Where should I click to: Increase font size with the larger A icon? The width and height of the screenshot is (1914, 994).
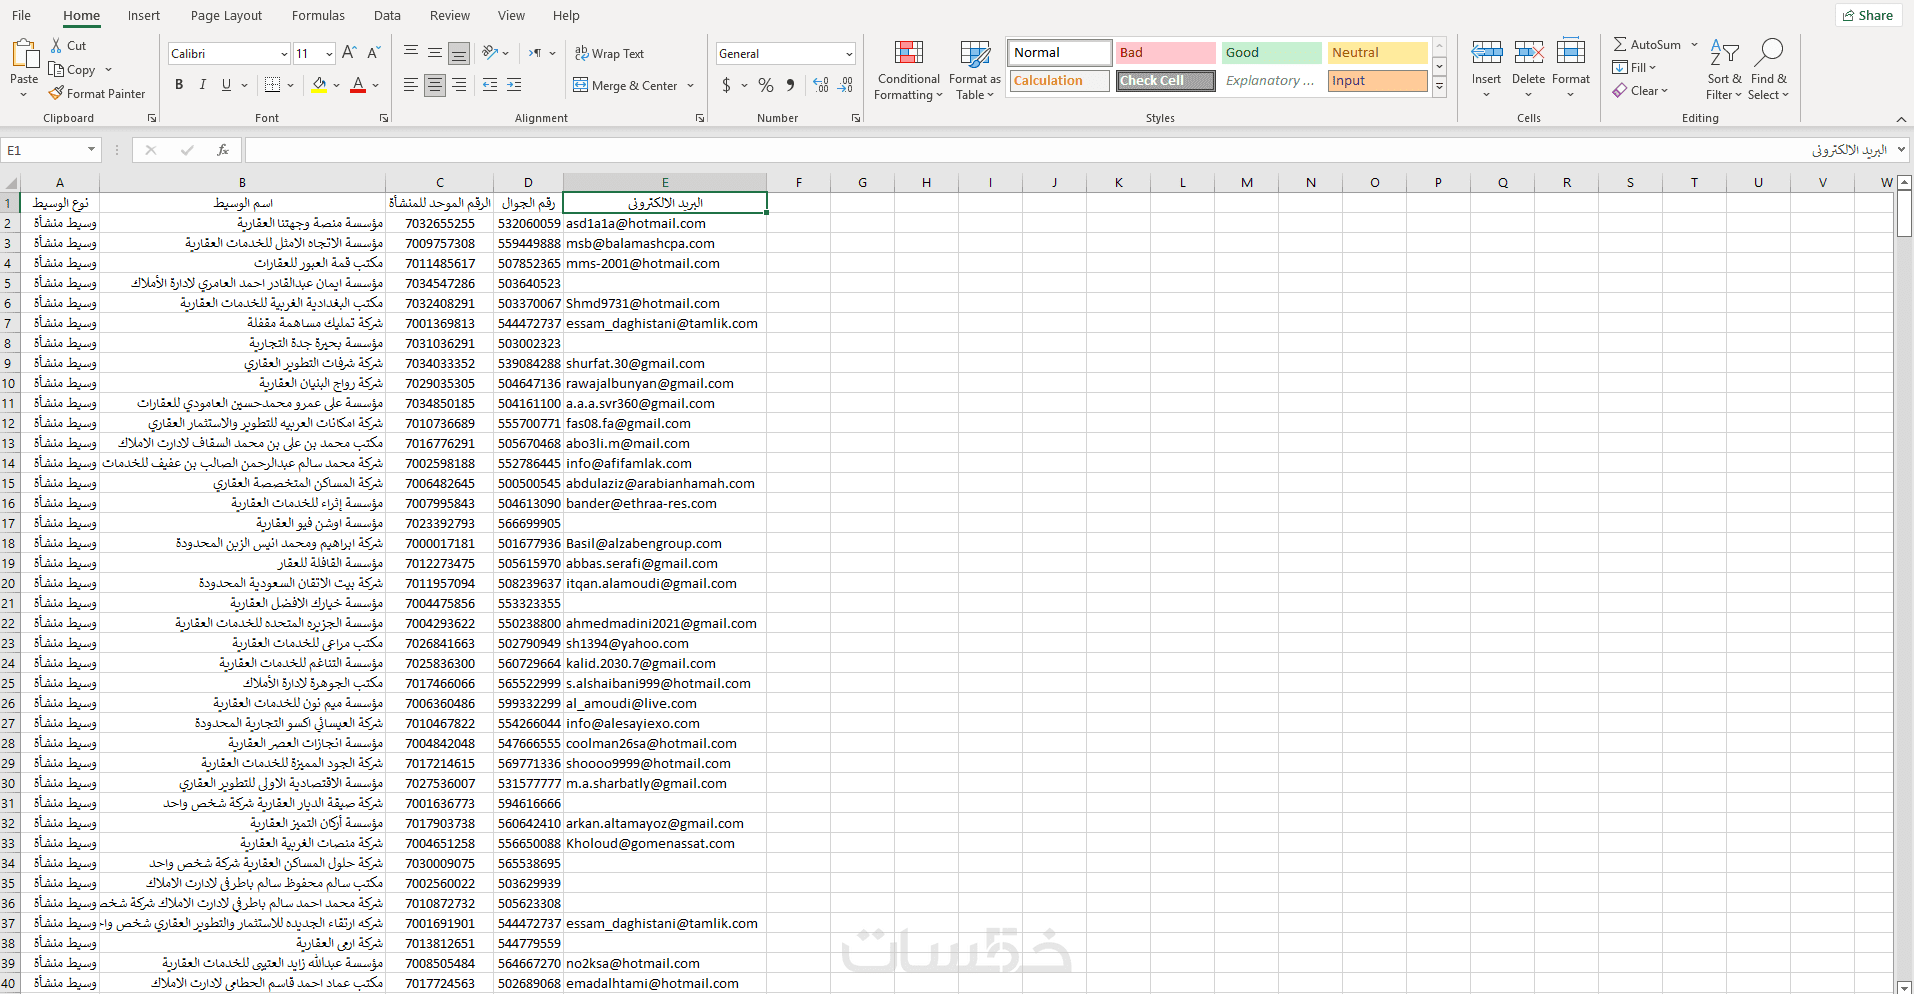[349, 53]
